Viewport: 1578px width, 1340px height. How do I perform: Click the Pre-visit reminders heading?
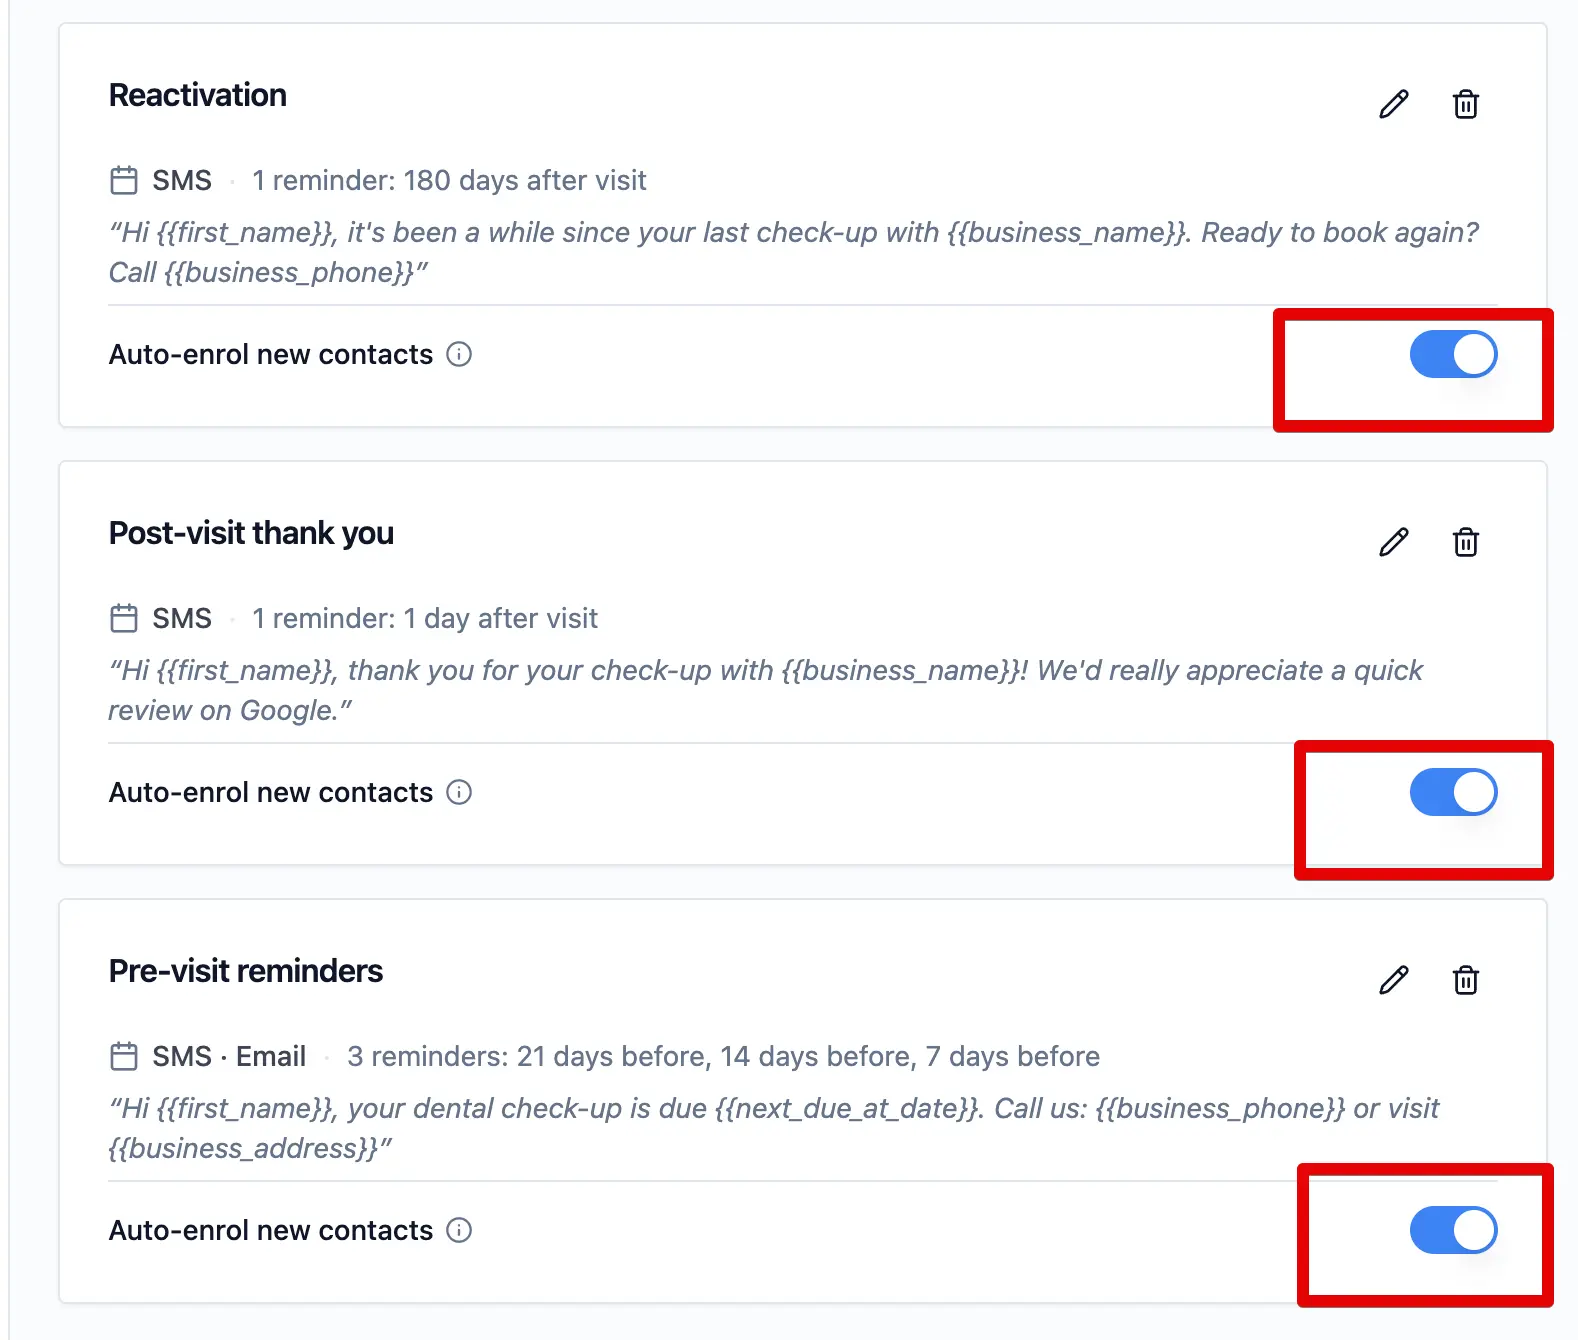click(x=246, y=971)
